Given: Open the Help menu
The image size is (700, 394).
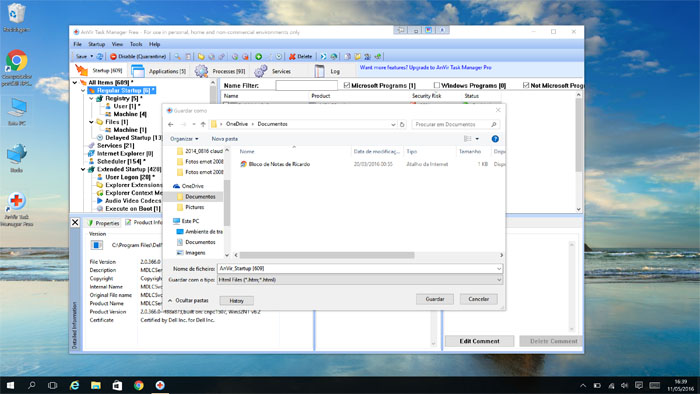Looking at the screenshot, I should click(x=154, y=44).
